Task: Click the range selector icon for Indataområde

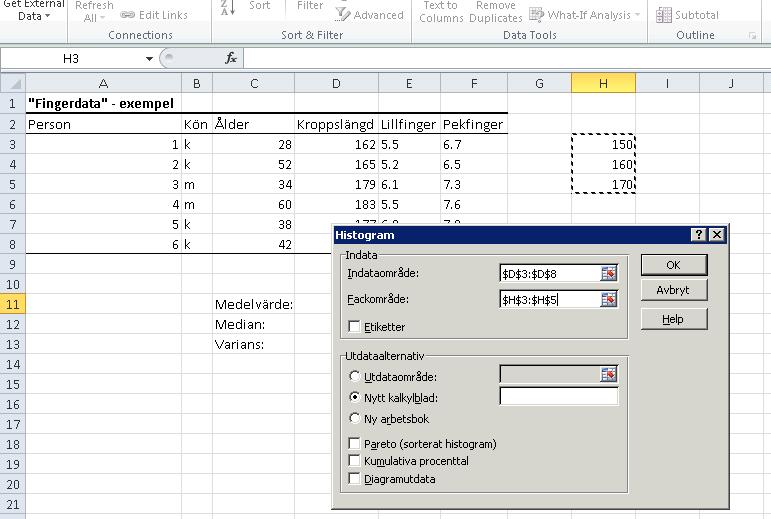Action: pyautogui.click(x=609, y=274)
